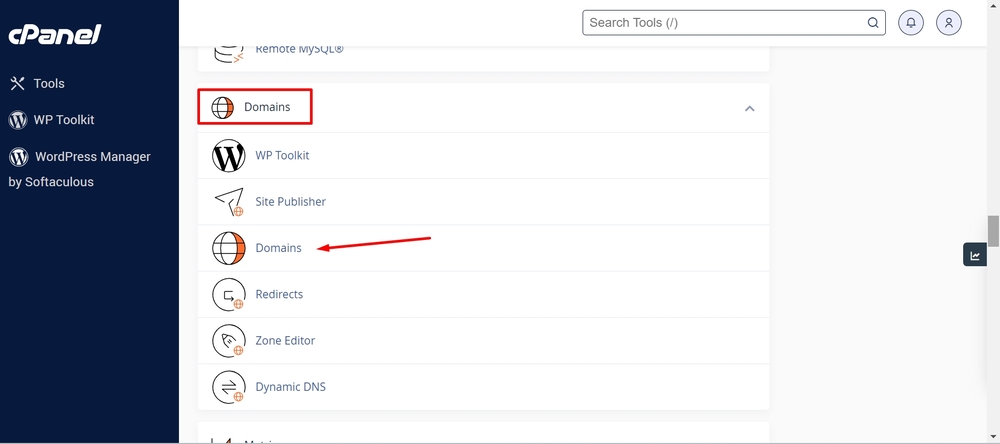Open the Redirects link

tap(279, 295)
